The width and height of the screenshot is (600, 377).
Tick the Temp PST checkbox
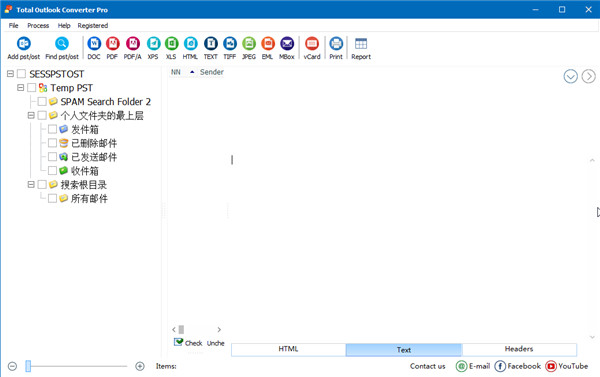point(31,88)
